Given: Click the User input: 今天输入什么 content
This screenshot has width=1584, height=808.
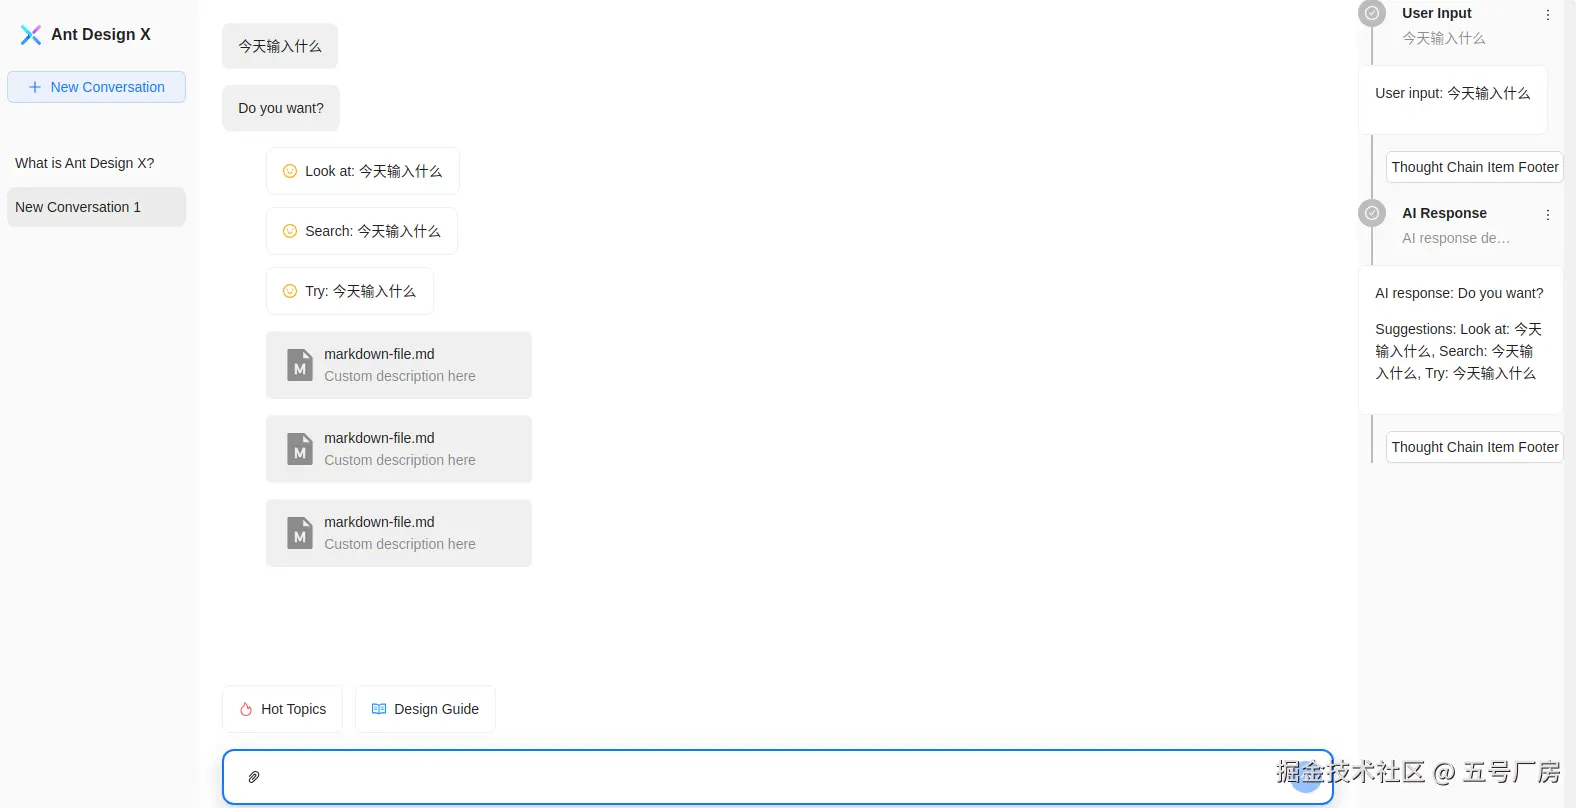Looking at the screenshot, I should pos(1452,93).
